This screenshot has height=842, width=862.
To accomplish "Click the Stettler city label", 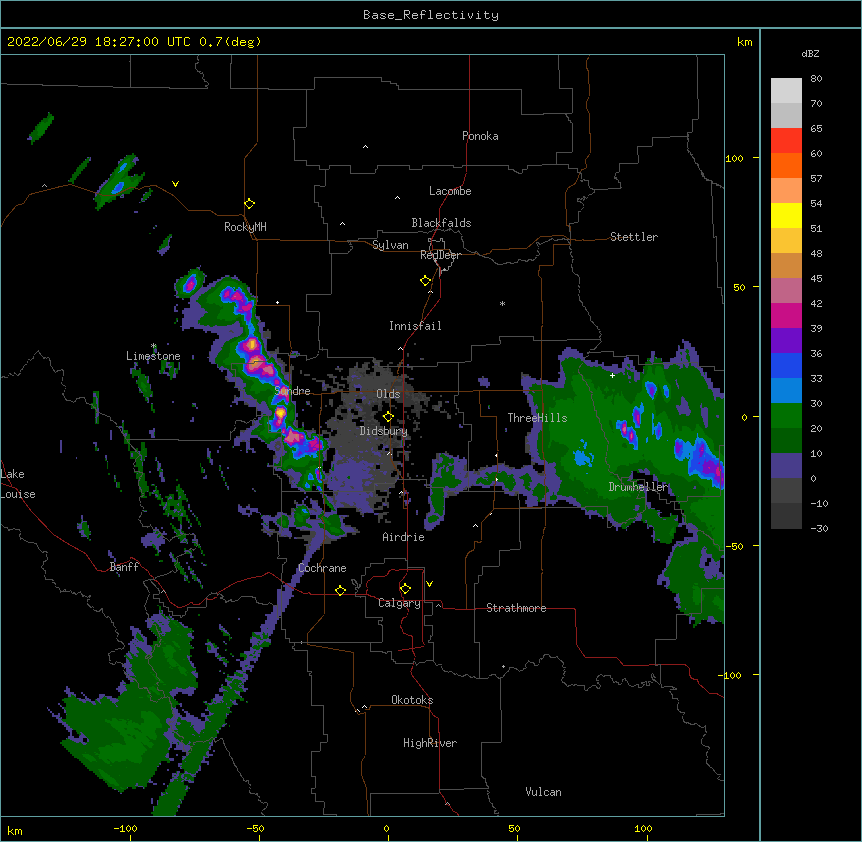I will [x=634, y=237].
